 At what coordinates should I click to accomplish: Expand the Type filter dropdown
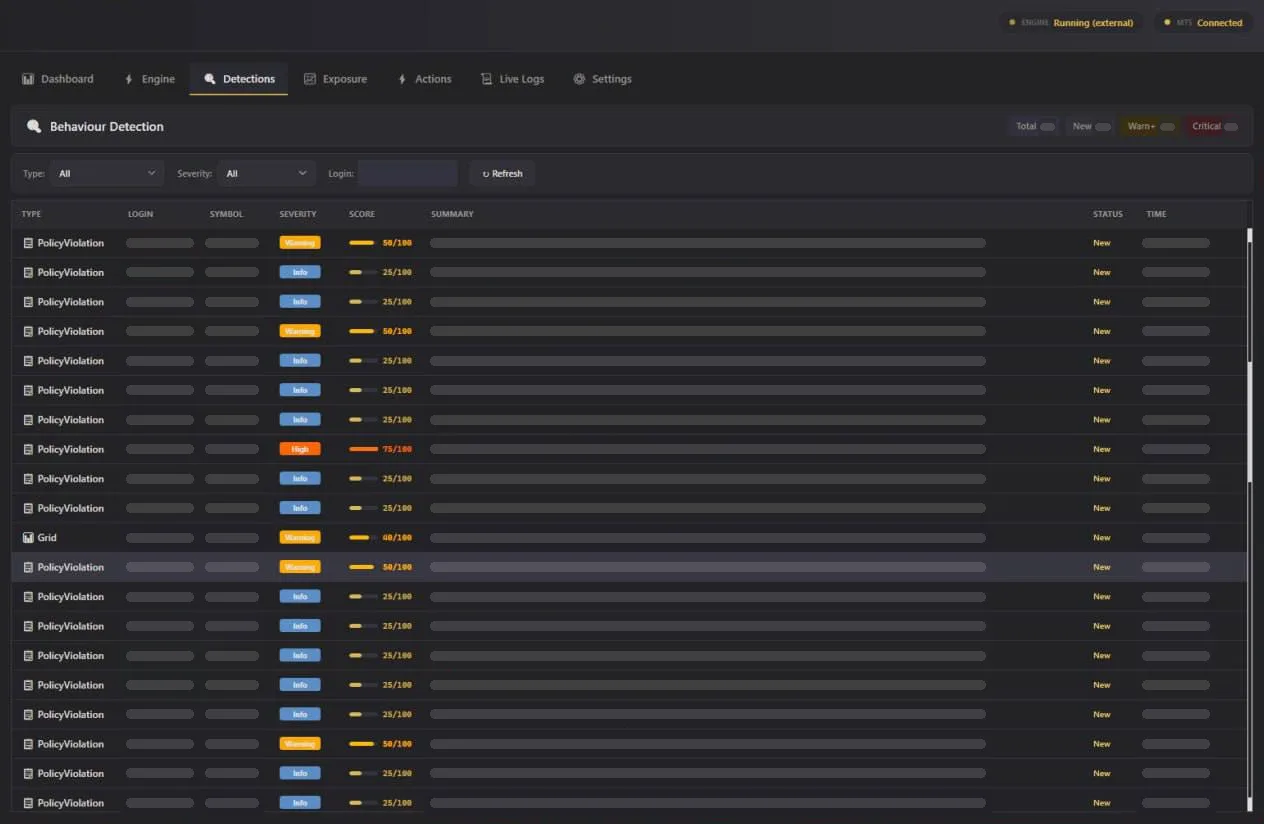point(107,173)
